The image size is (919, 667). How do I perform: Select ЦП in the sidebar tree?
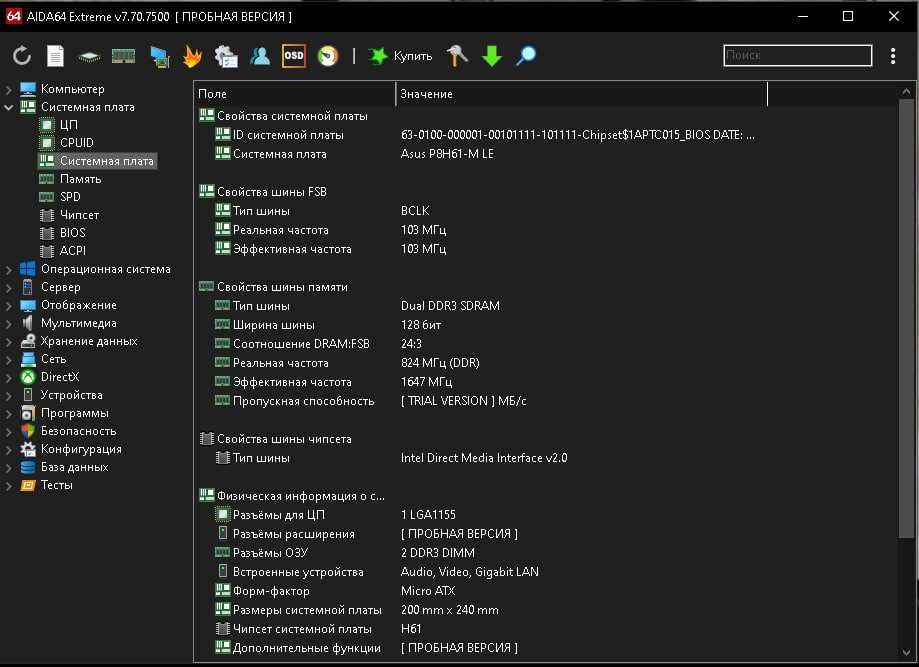click(x=69, y=125)
